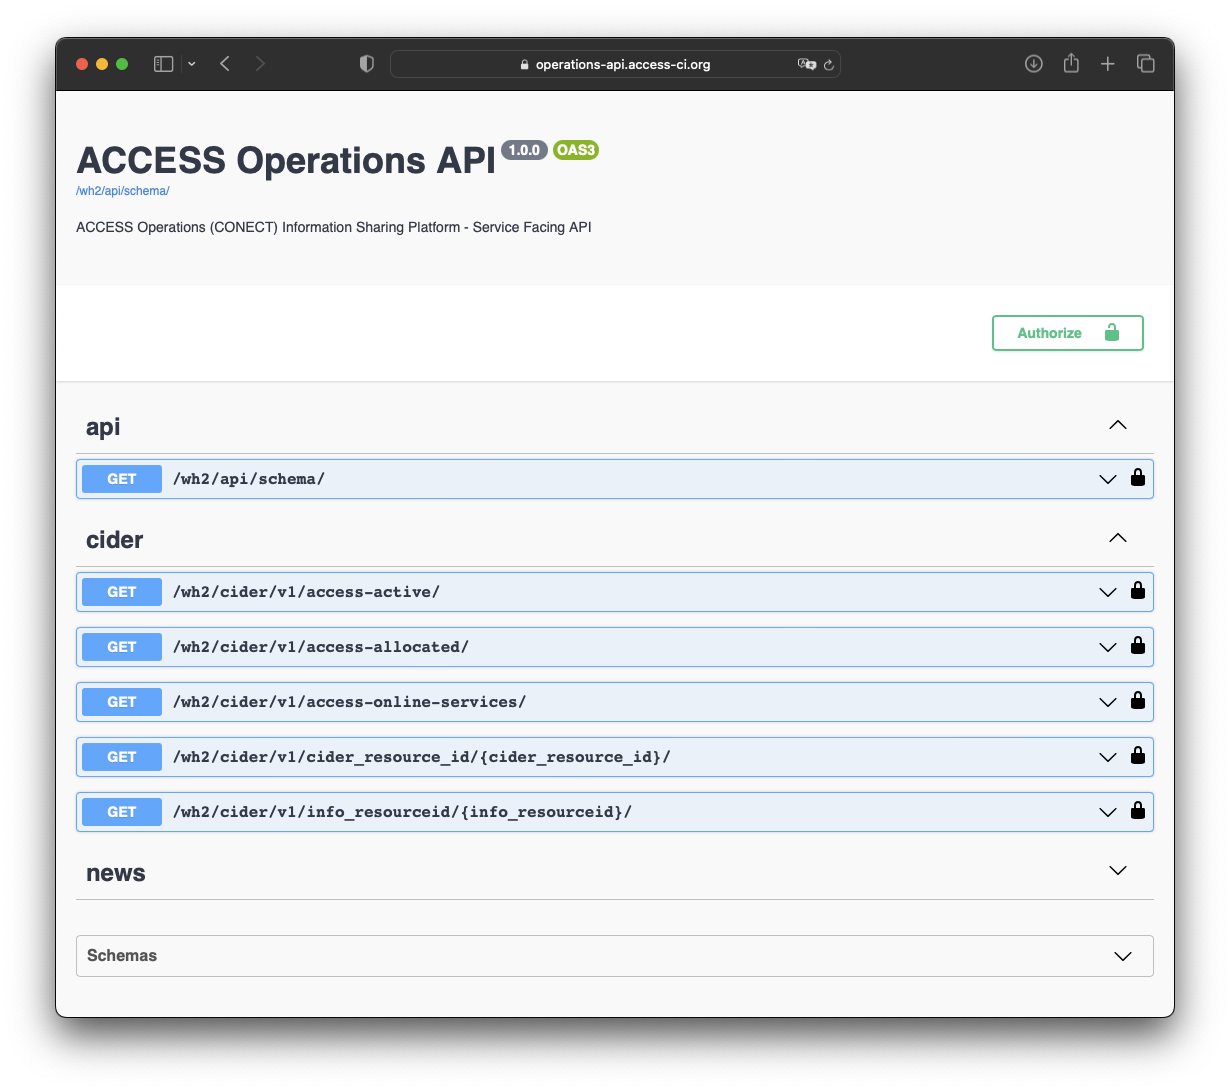Click lock icon on access-active endpoint
The image size is (1230, 1091).
[x=1138, y=590]
